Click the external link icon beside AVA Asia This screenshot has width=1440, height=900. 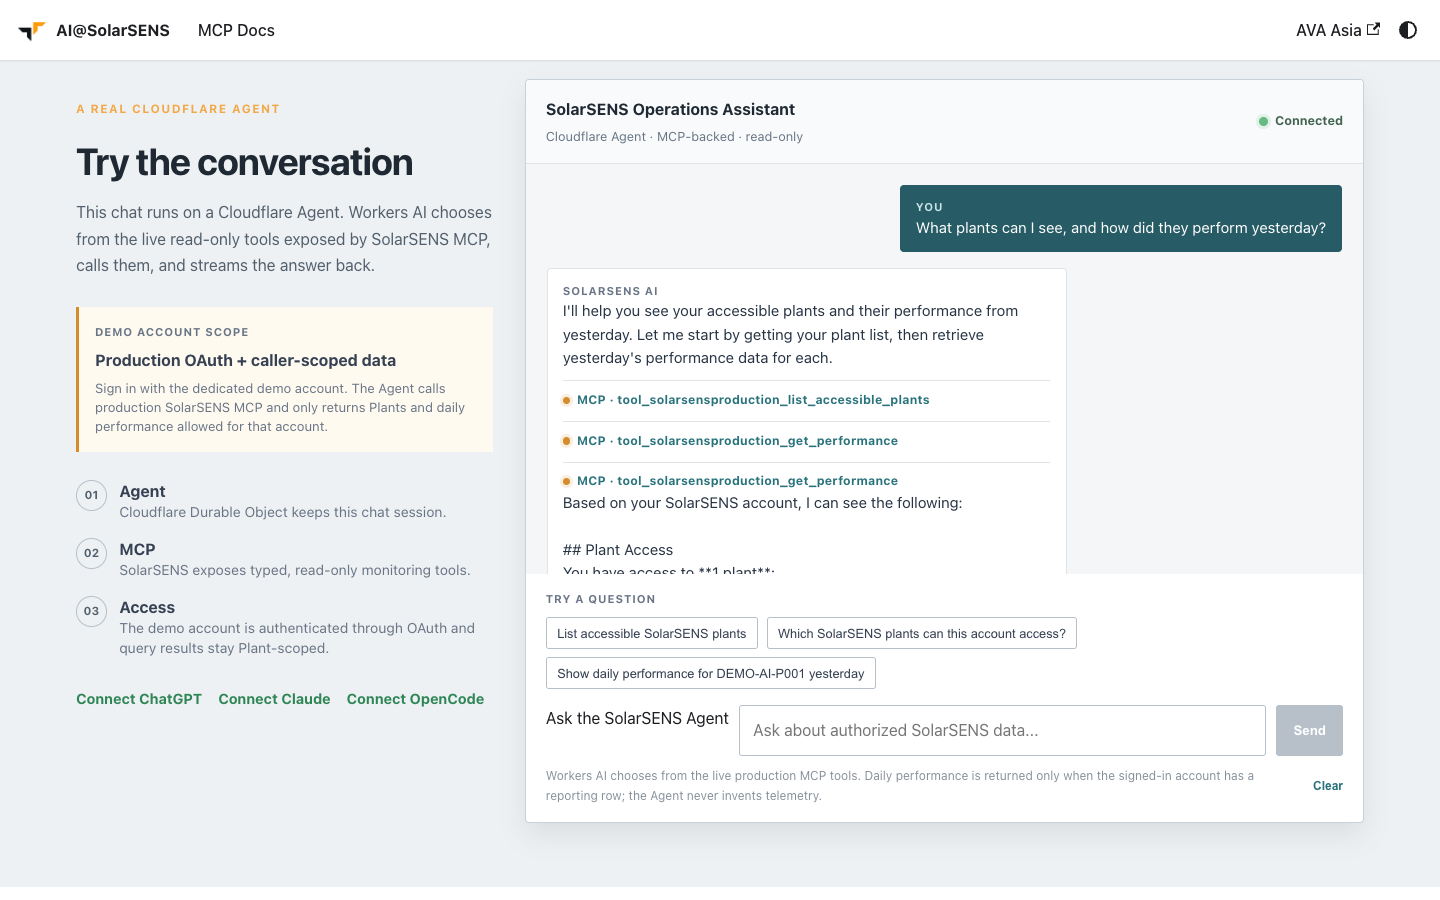point(1374,29)
